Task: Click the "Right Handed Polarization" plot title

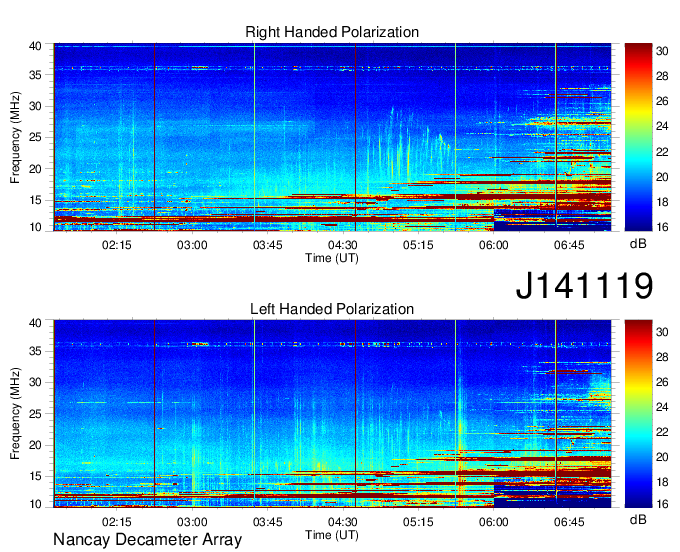Action: pyautogui.click(x=332, y=32)
